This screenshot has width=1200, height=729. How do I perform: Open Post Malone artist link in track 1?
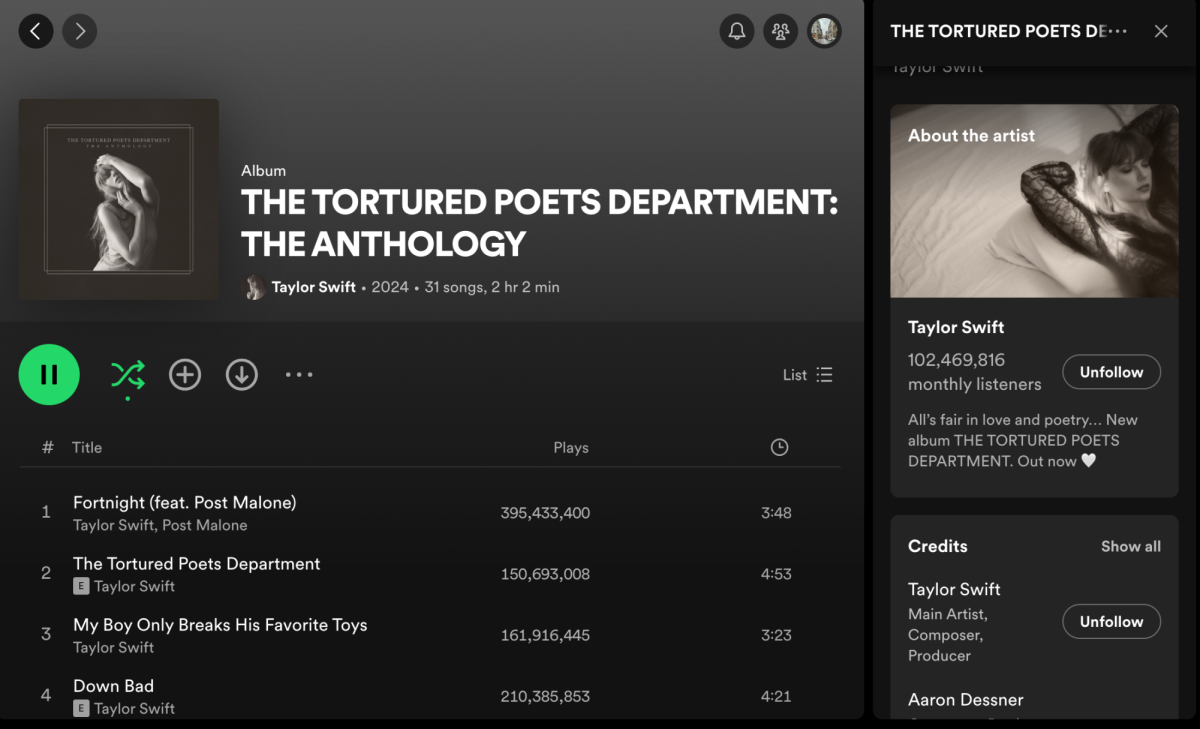205,525
